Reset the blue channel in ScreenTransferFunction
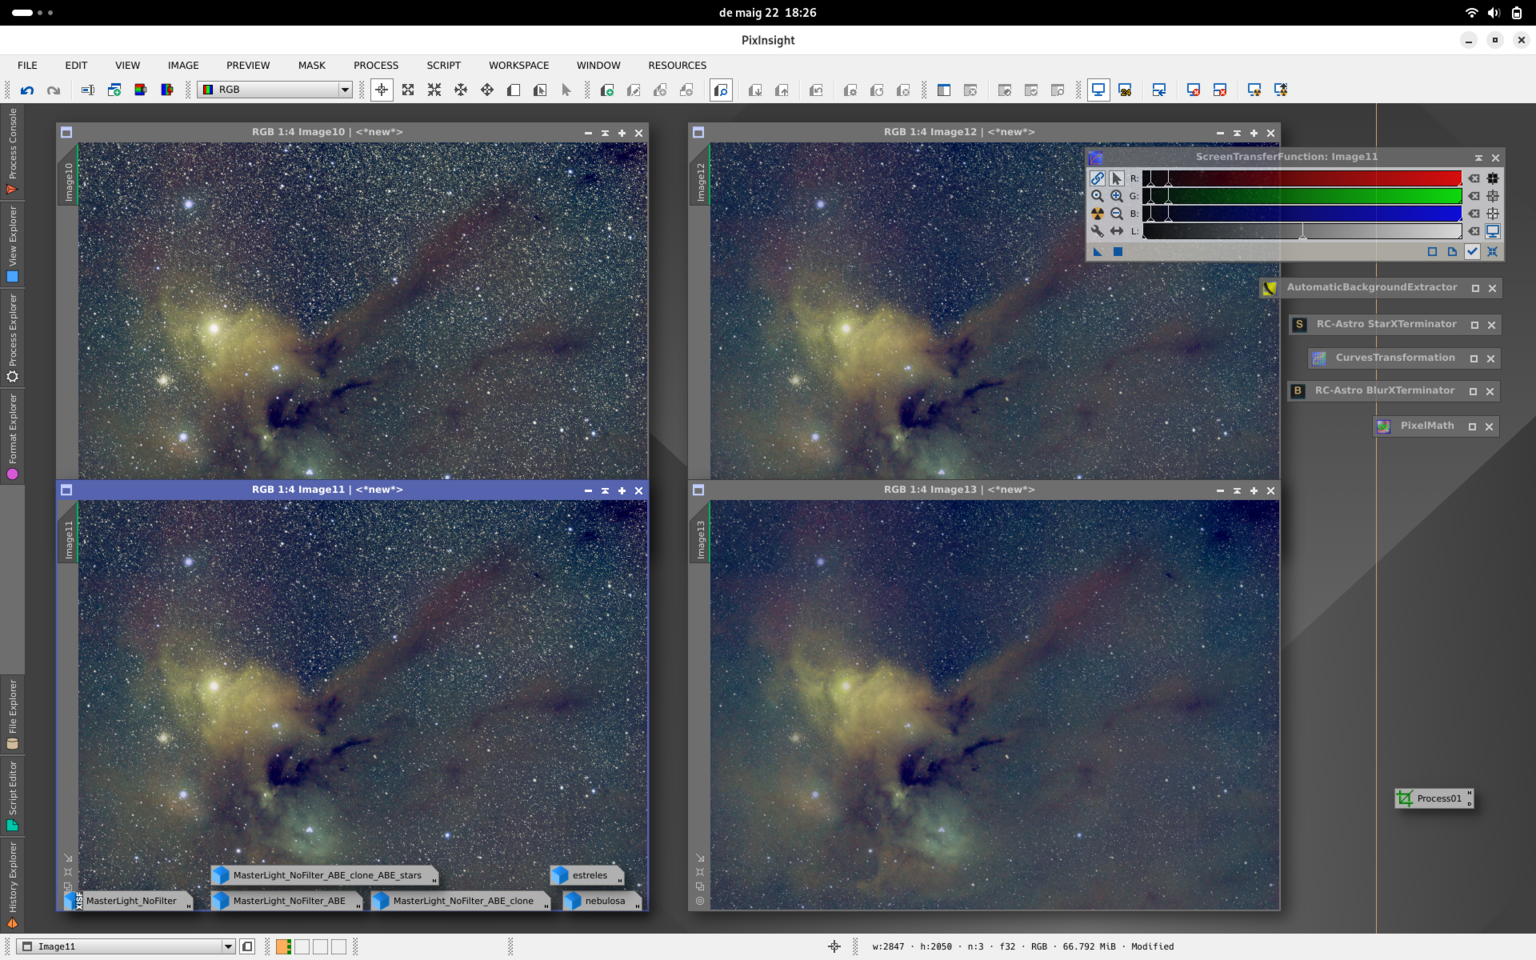1536x960 pixels. 1474,214
